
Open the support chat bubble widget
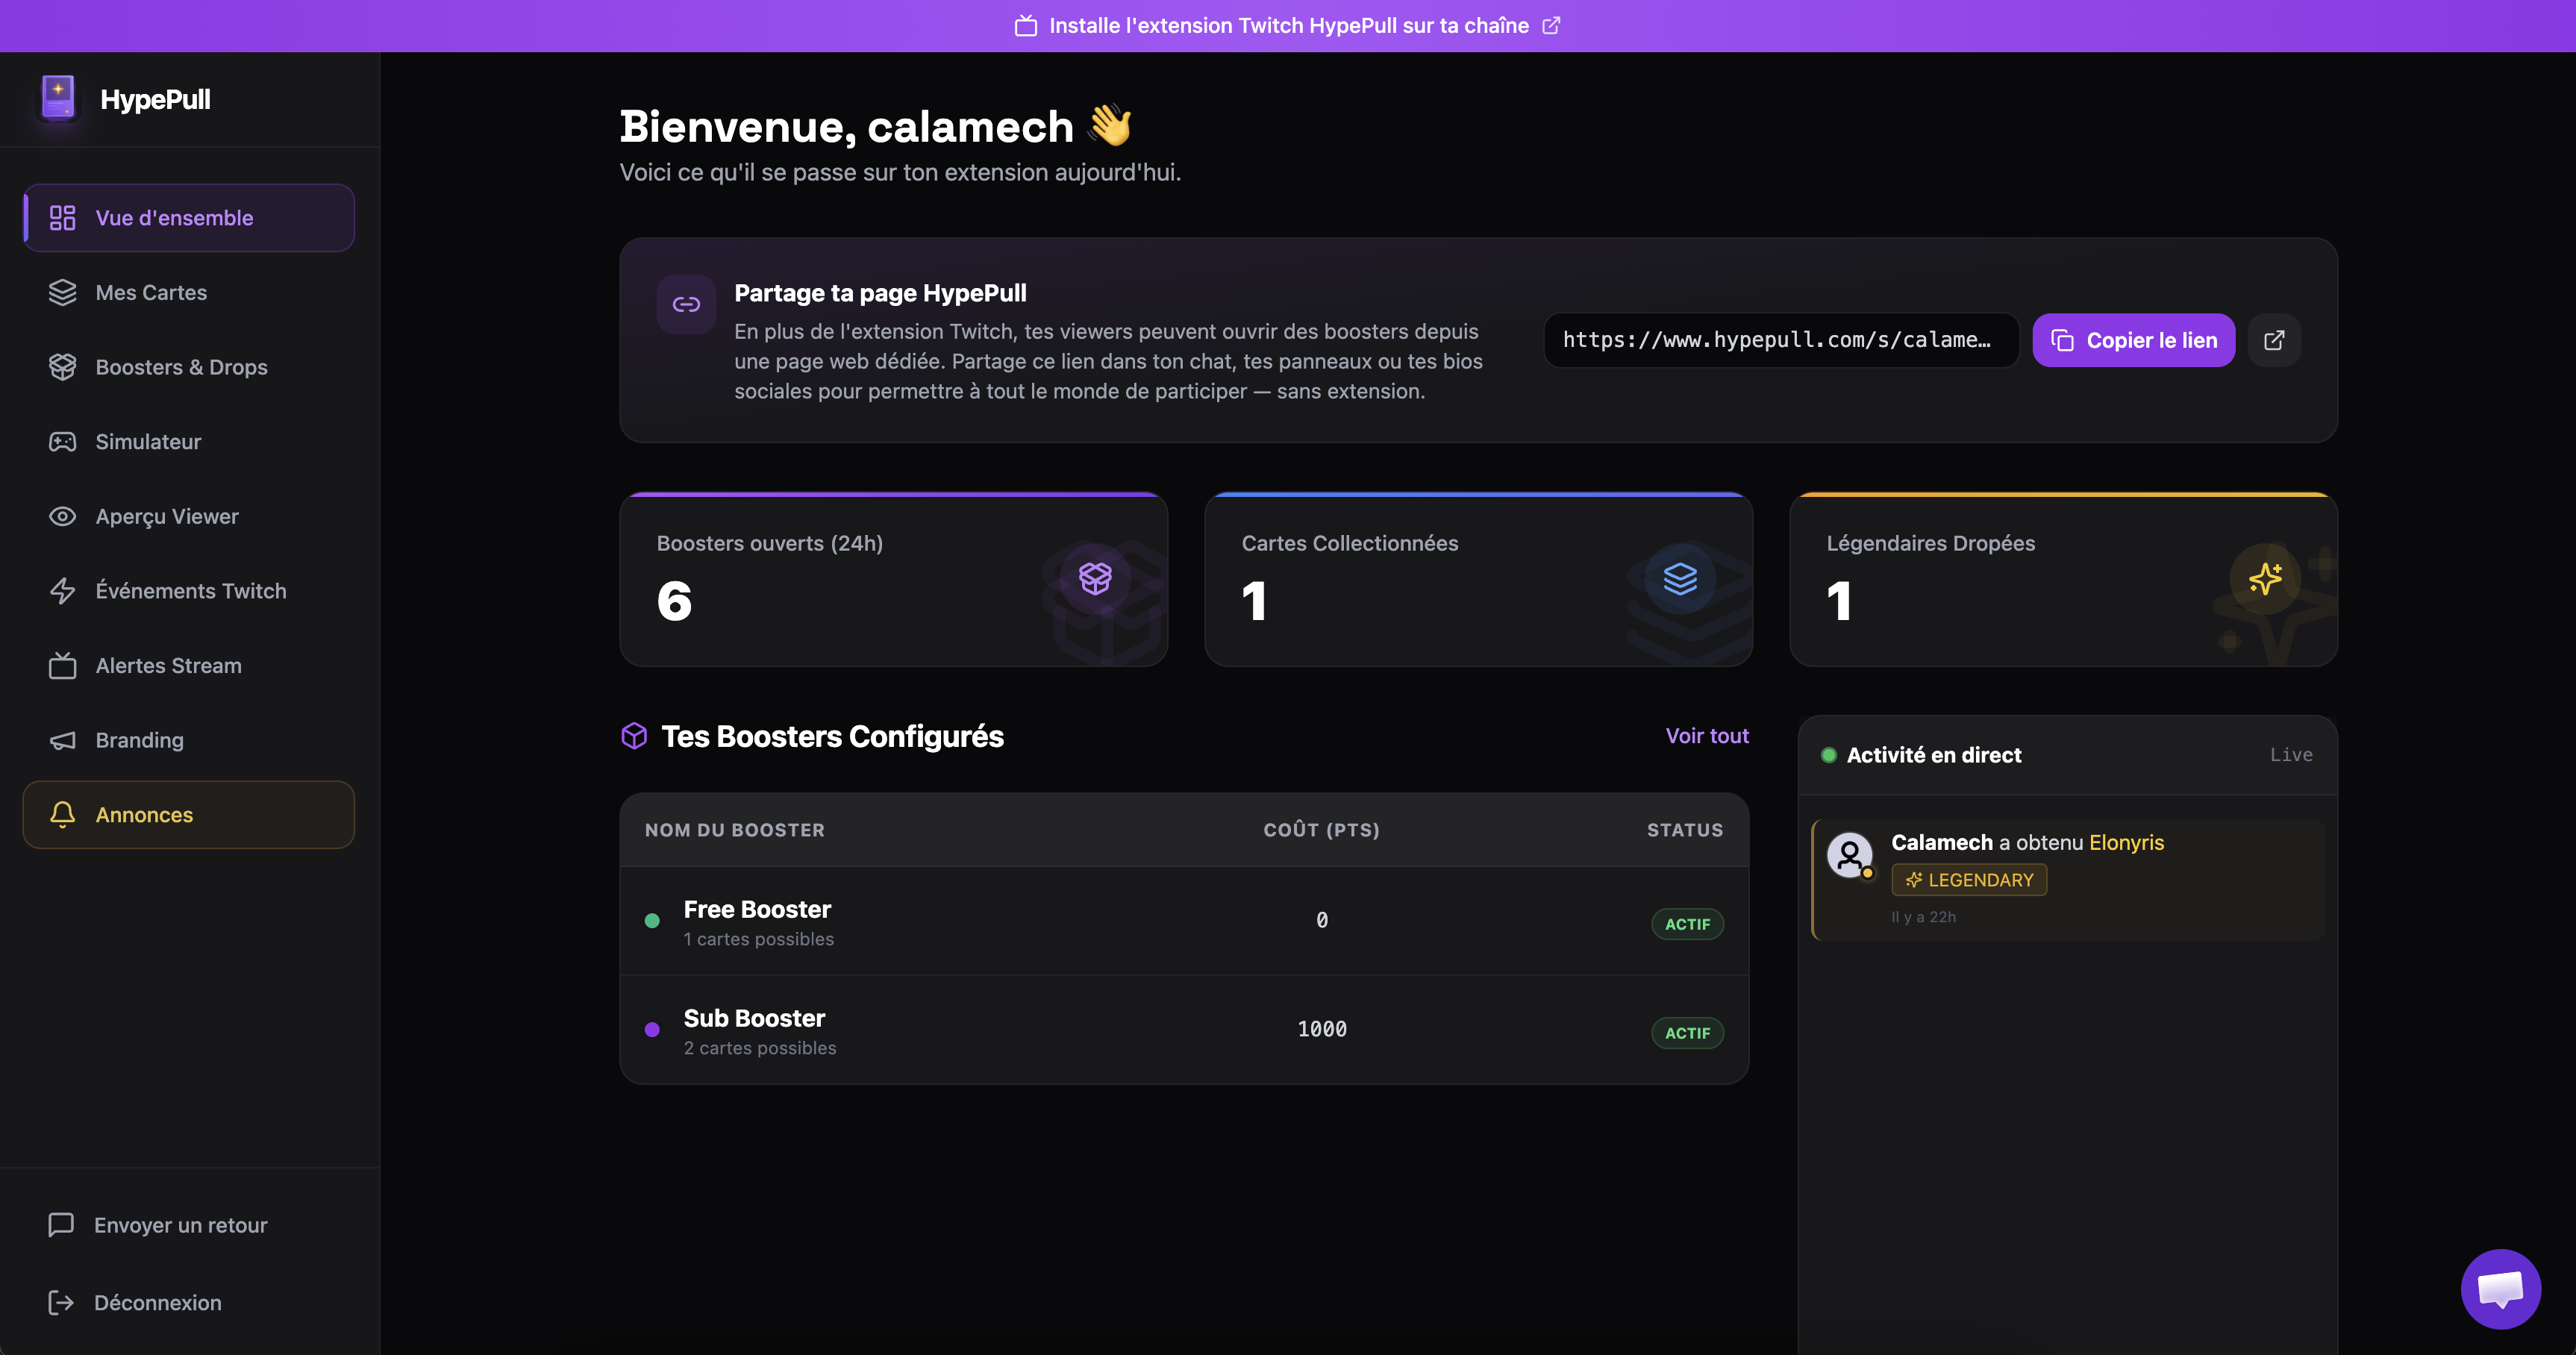tap(2500, 1289)
